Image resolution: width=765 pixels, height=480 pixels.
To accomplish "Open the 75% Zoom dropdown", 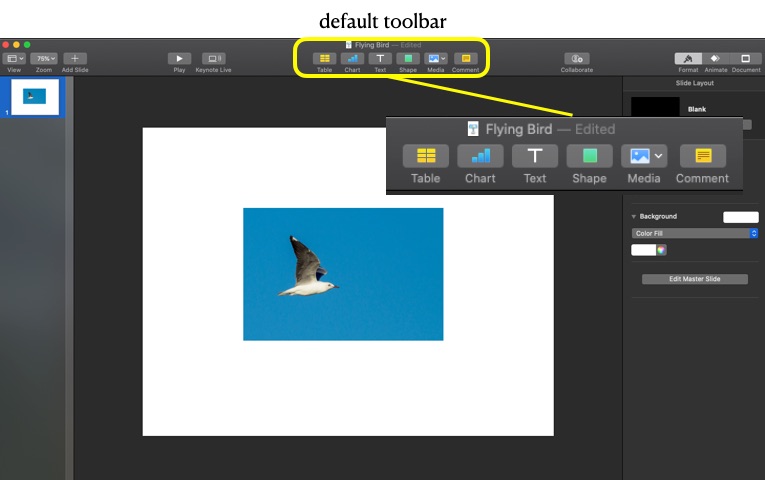I will click(44, 59).
